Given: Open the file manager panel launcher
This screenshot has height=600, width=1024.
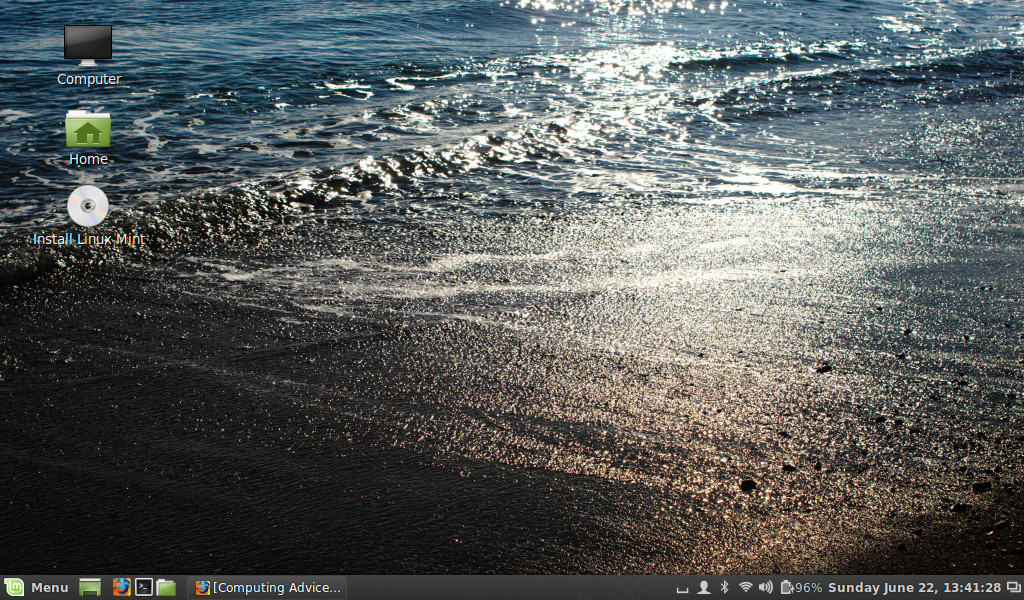Looking at the screenshot, I should (x=166, y=587).
